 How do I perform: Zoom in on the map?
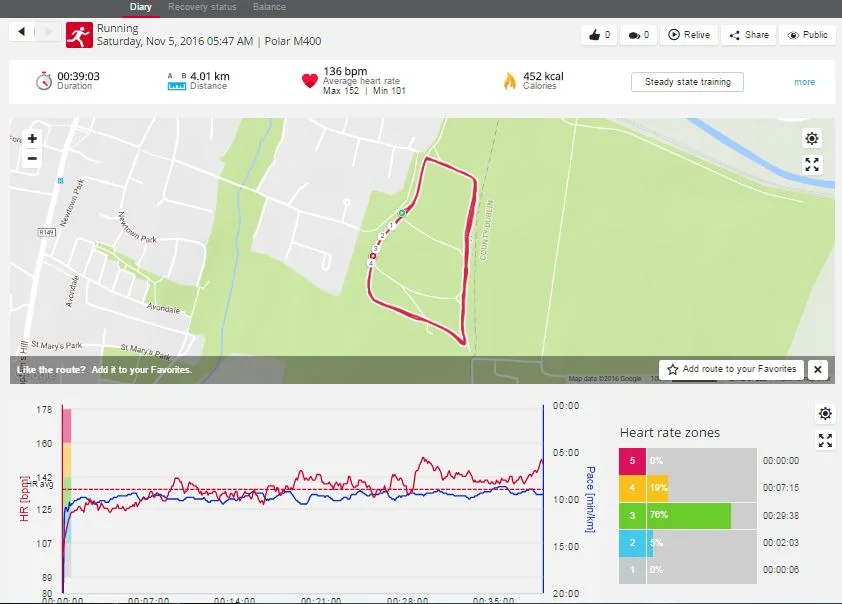pos(32,139)
